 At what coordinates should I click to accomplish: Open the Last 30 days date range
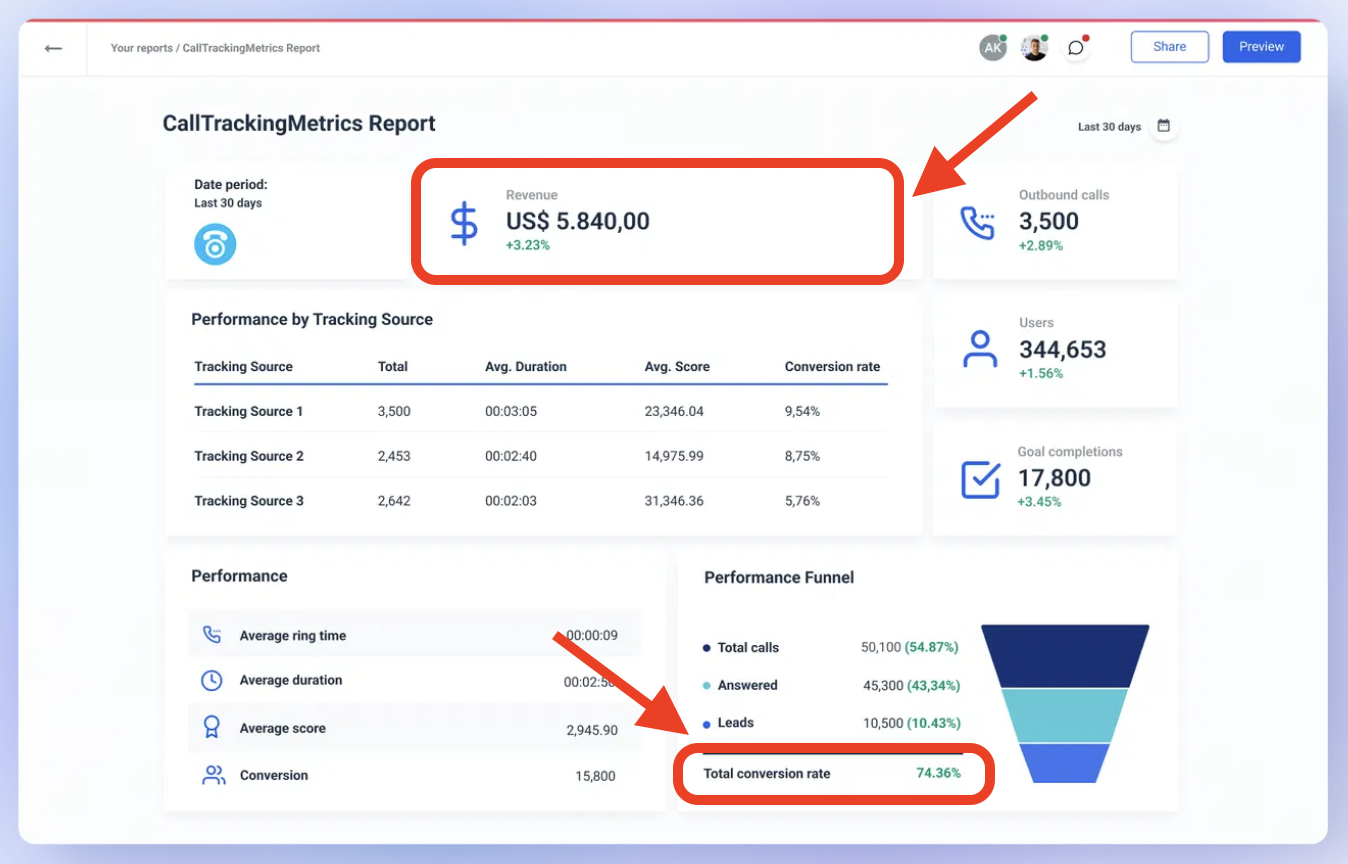tap(1109, 127)
